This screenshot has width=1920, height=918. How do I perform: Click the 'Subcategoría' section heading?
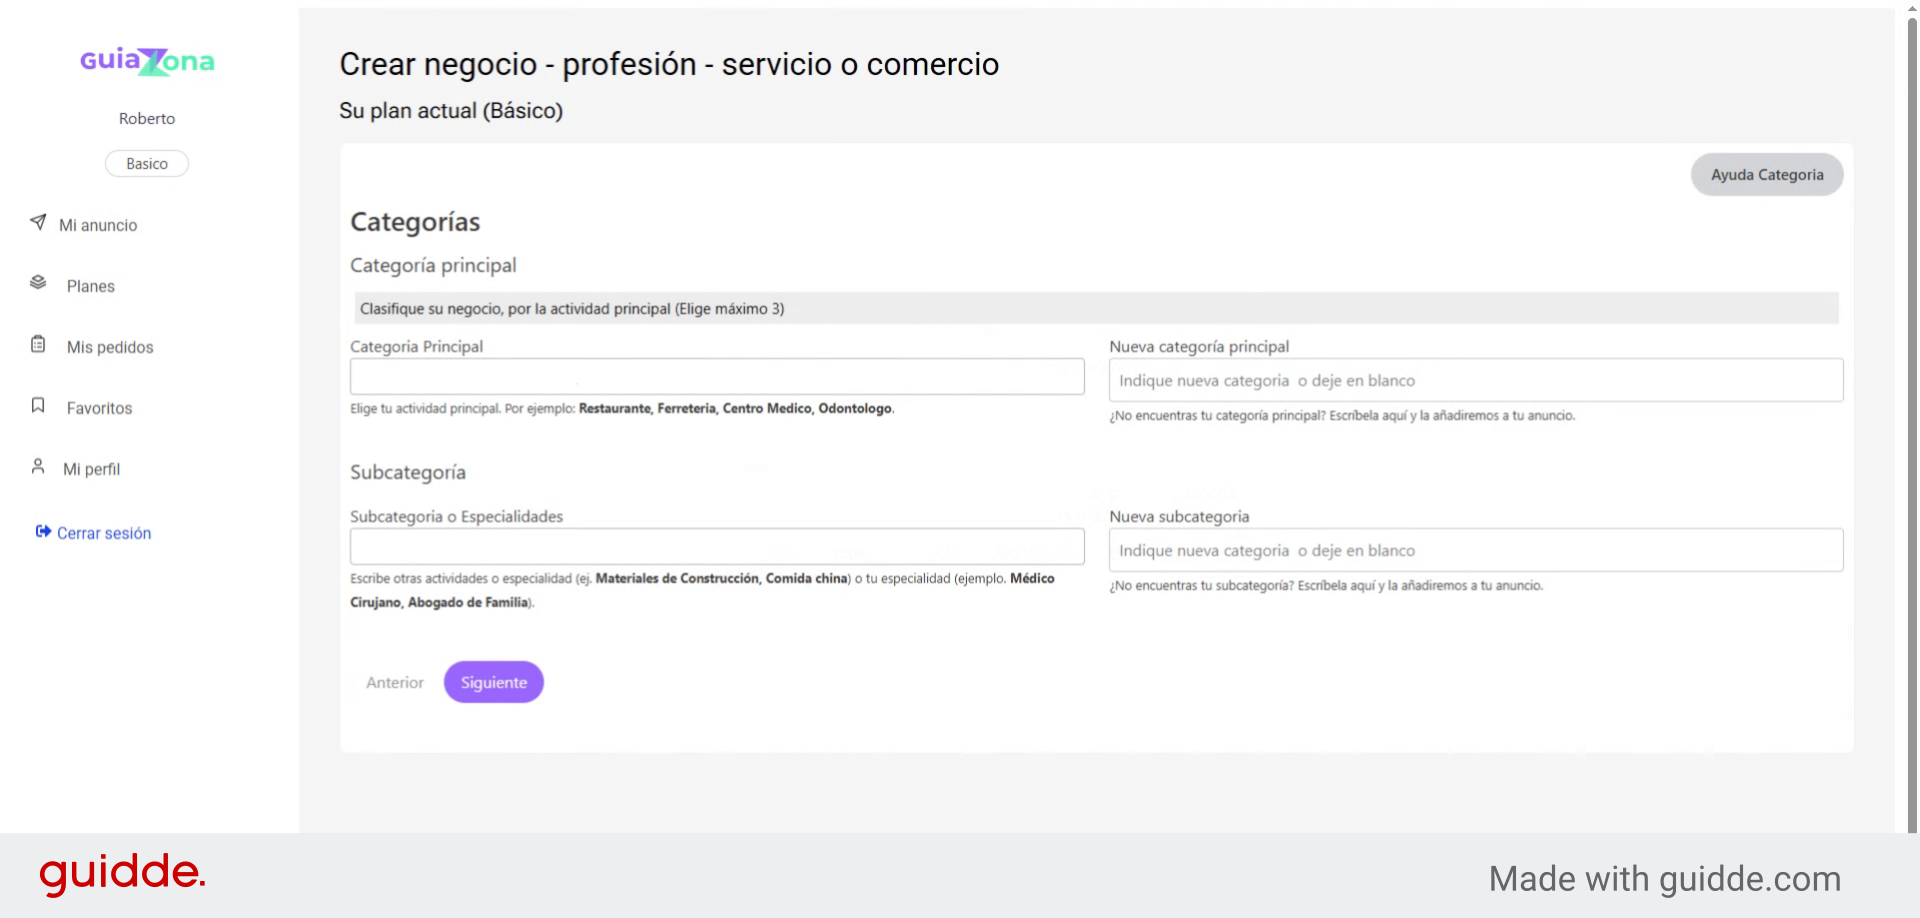coord(408,472)
